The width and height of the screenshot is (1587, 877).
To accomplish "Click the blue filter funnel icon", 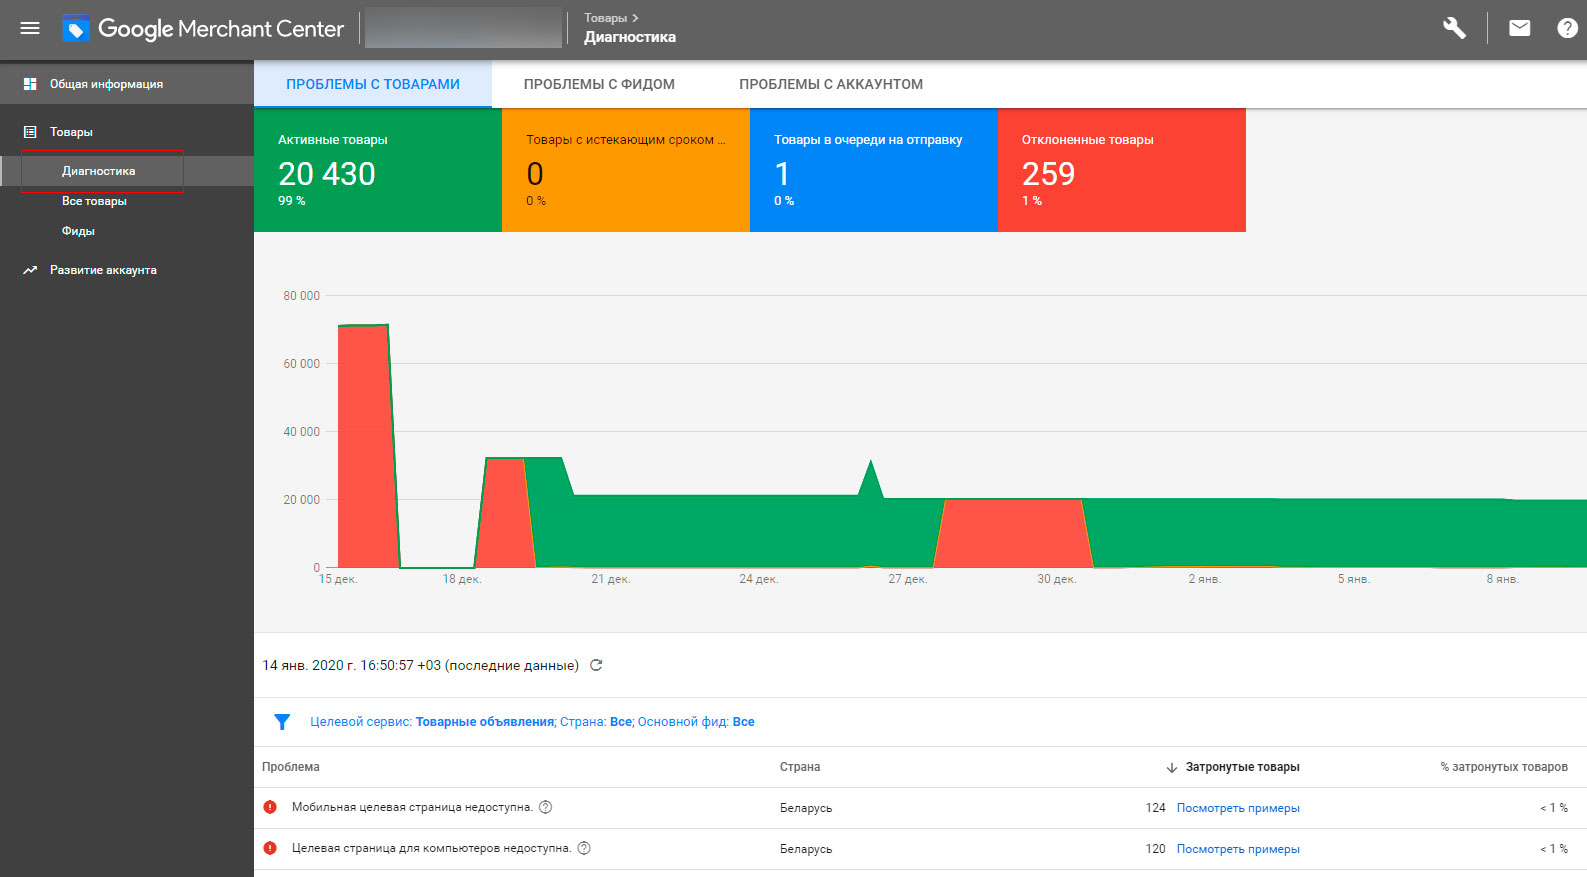I will [282, 722].
